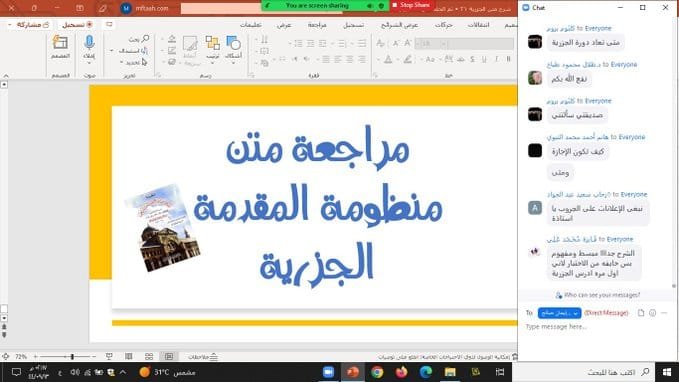The width and height of the screenshot is (679, 382).
Task: Open the emoji picker in Zoom chat
Action: click(x=653, y=313)
